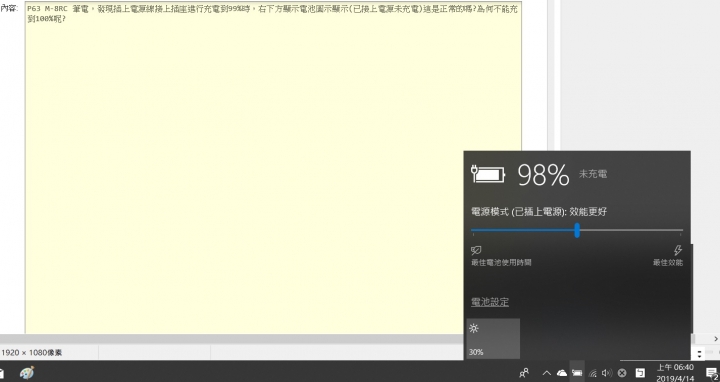The height and width of the screenshot is (382, 720).
Task: Click the clock showing 06:40
Action: (x=675, y=367)
